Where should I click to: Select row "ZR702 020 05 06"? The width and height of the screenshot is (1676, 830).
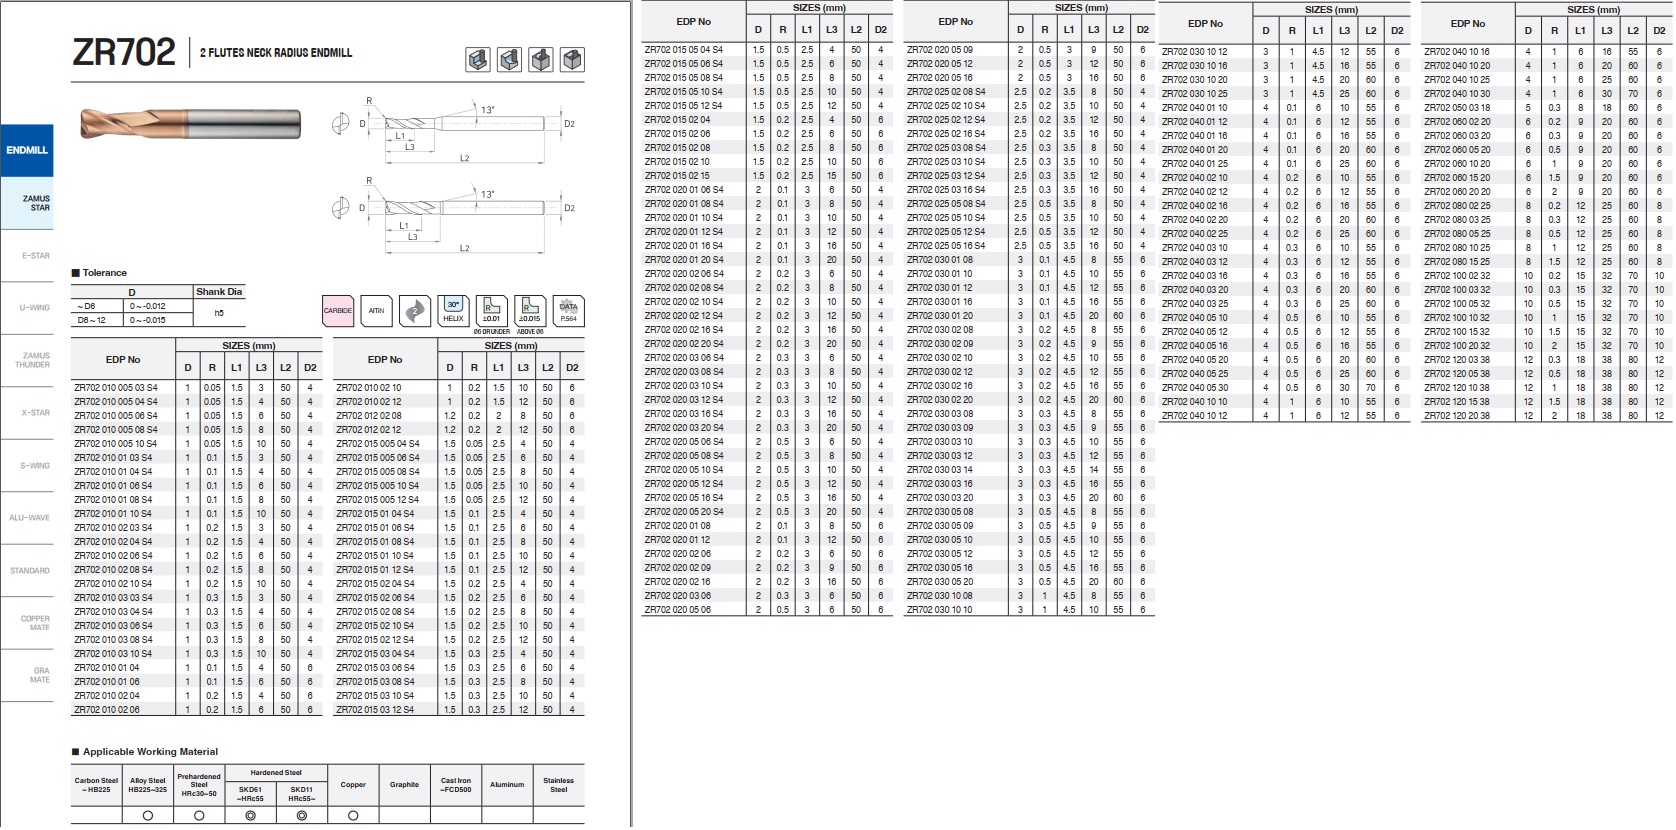(x=767, y=609)
